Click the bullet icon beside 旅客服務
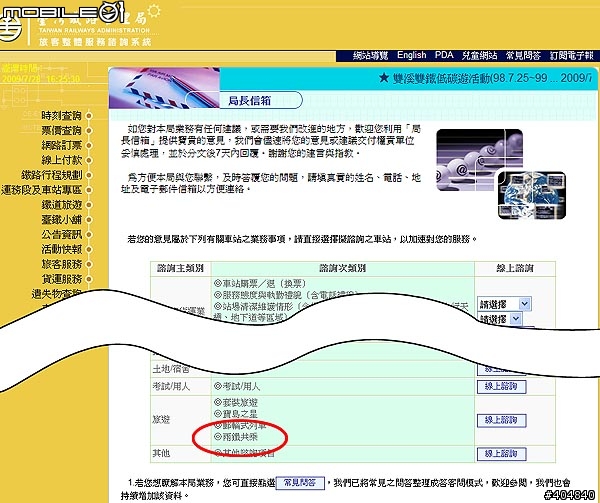 (89, 264)
